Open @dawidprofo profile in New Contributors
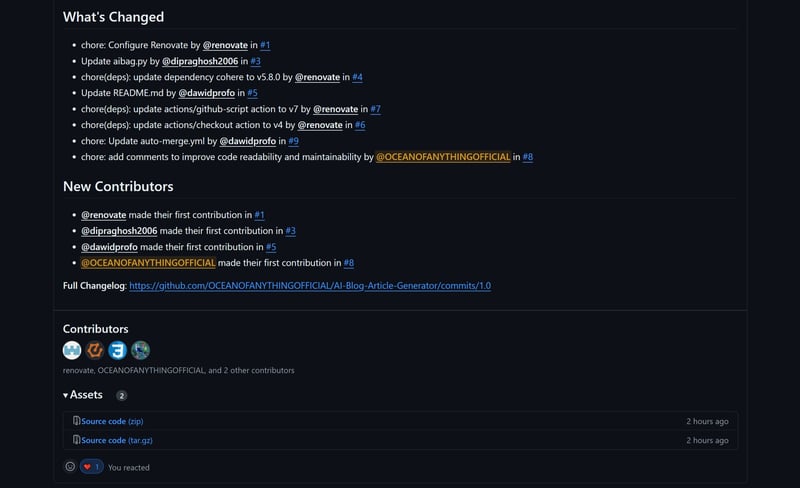Image resolution: width=800 pixels, height=488 pixels. (109, 247)
